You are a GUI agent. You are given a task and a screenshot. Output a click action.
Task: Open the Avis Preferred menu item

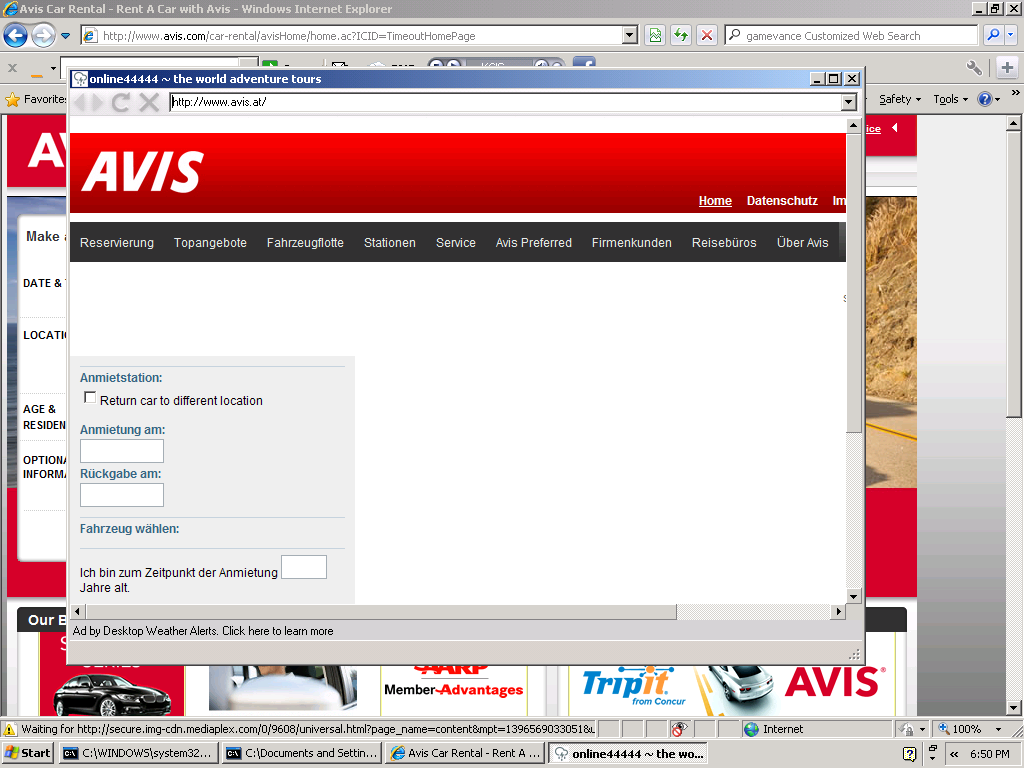[534, 243]
